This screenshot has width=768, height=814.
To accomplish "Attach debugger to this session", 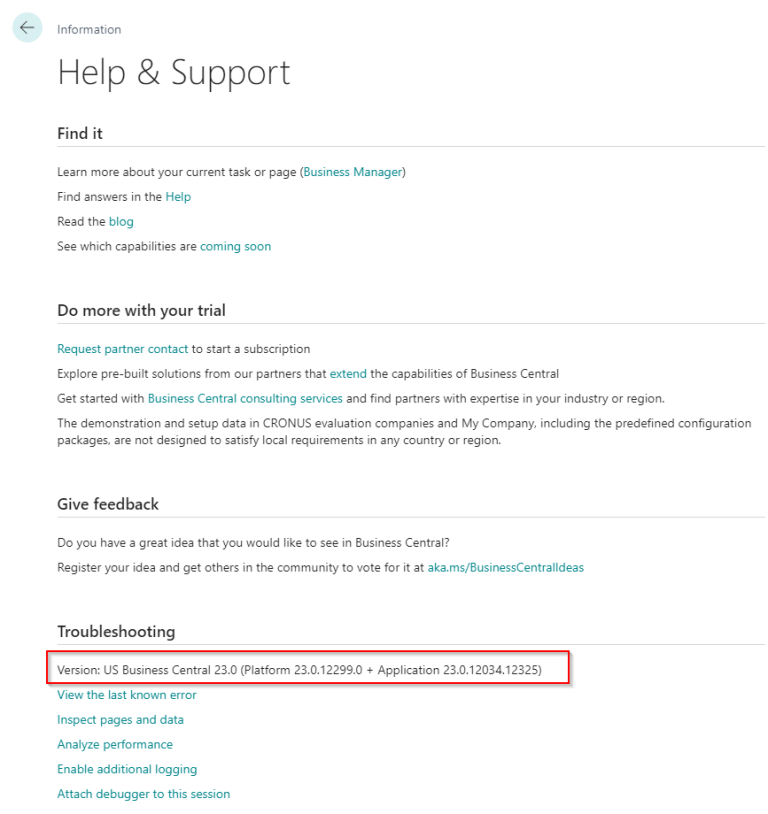I will click(143, 793).
